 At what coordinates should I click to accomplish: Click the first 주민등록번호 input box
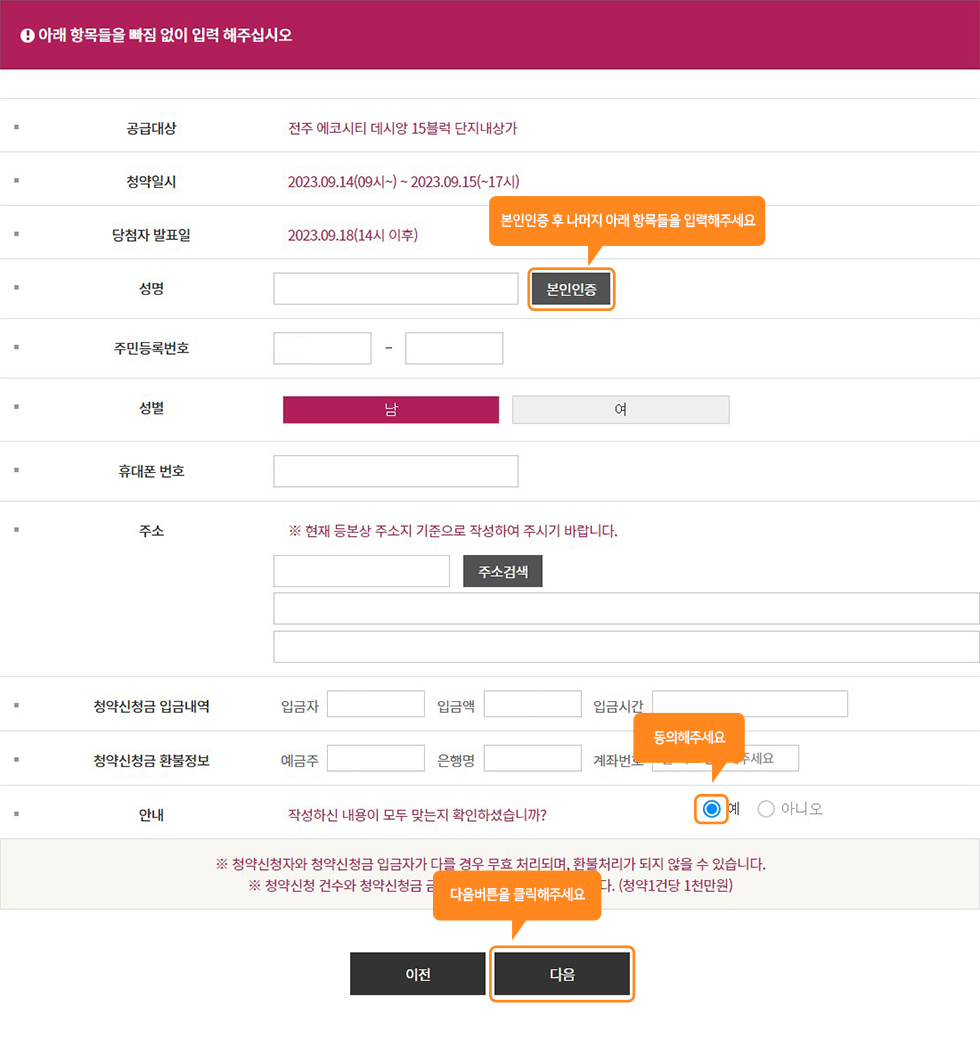322,348
